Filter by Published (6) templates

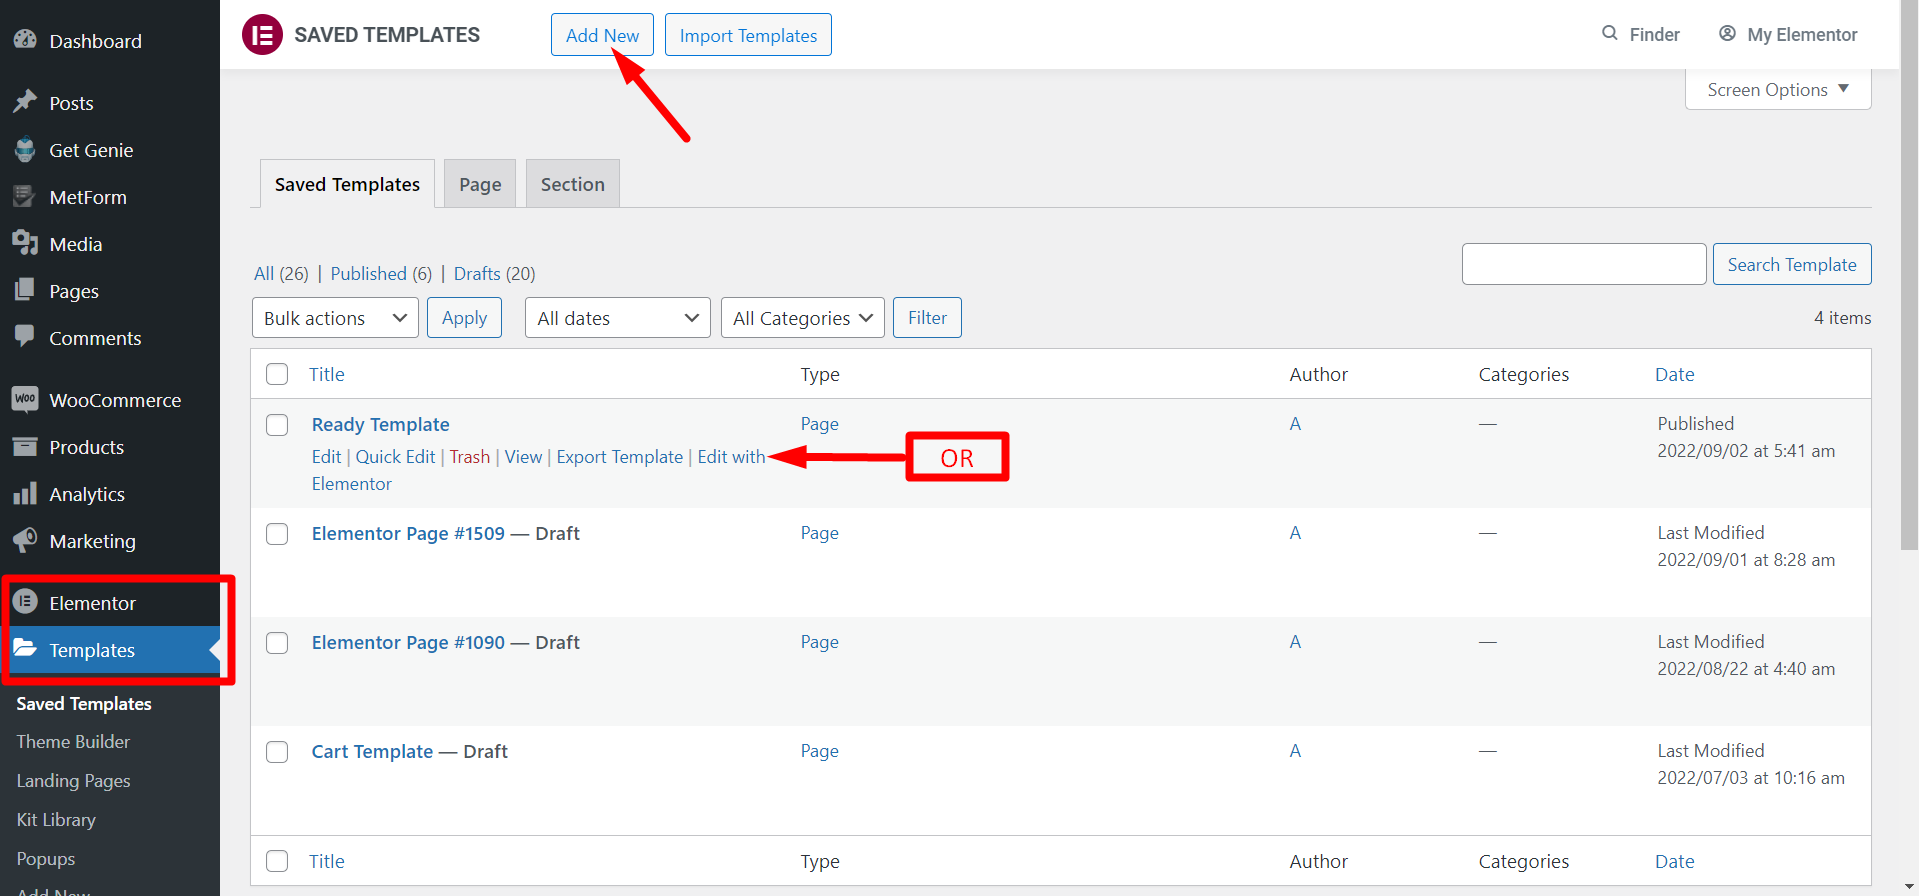(381, 274)
